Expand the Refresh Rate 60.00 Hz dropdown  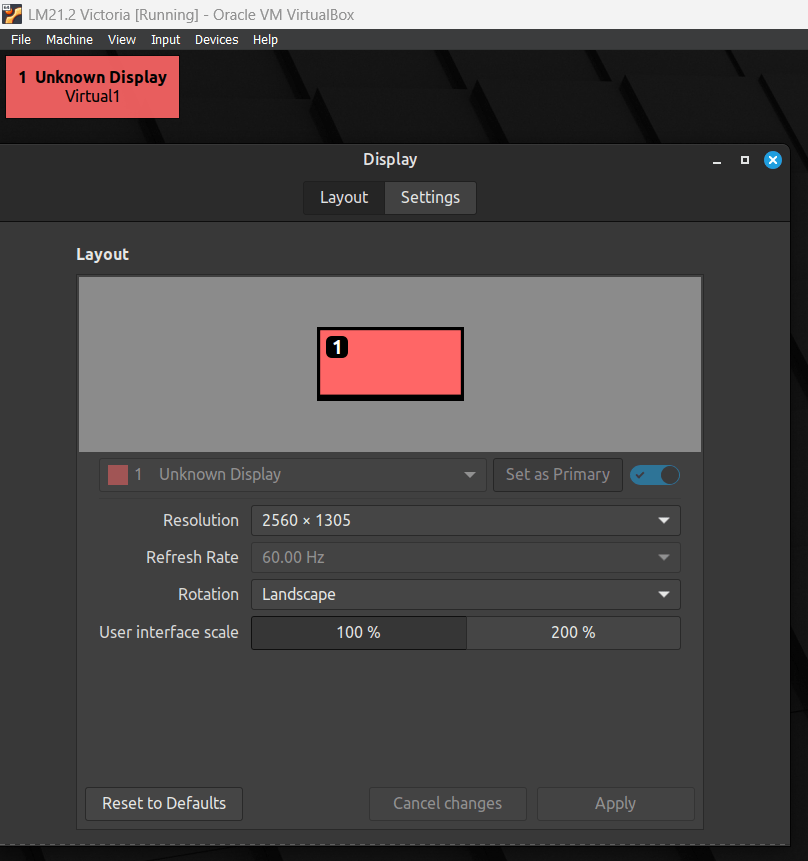coord(465,557)
